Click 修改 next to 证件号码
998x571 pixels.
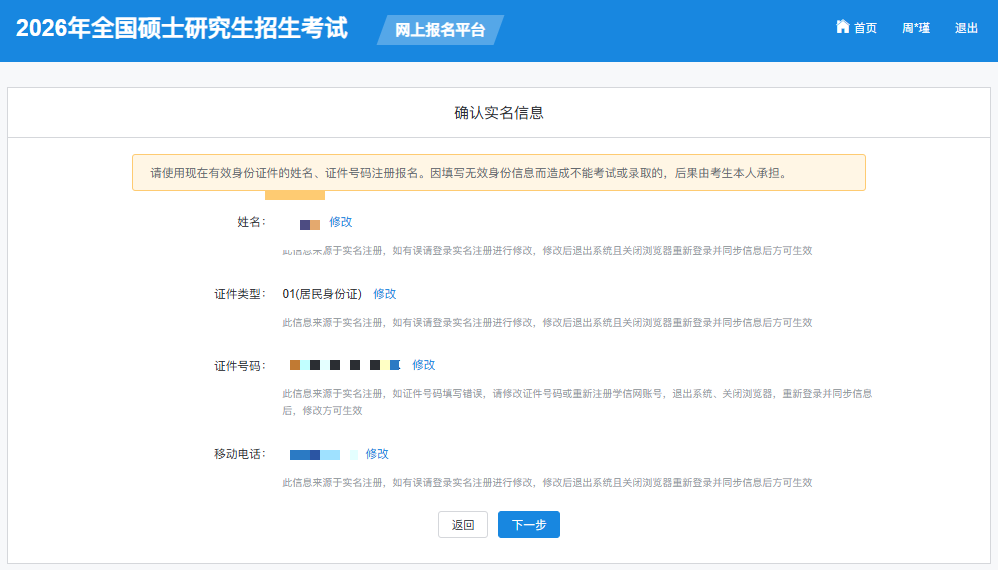pos(423,365)
